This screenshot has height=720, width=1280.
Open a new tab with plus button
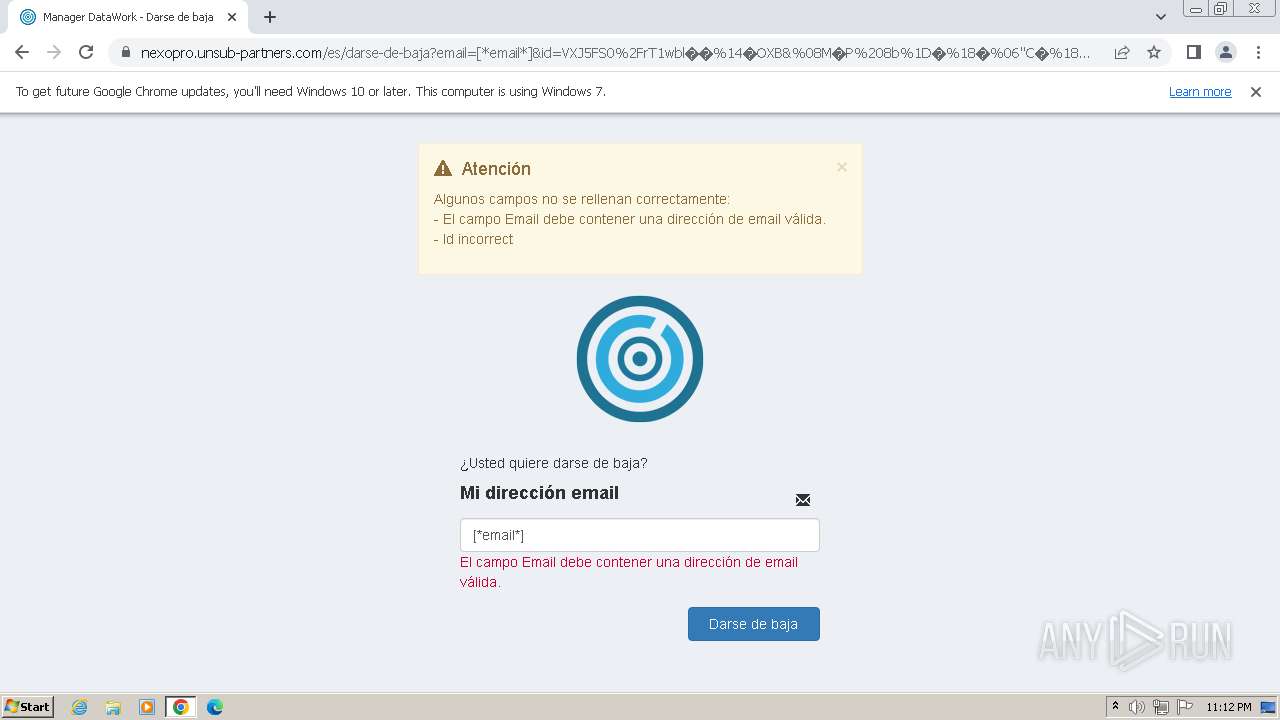click(x=270, y=17)
